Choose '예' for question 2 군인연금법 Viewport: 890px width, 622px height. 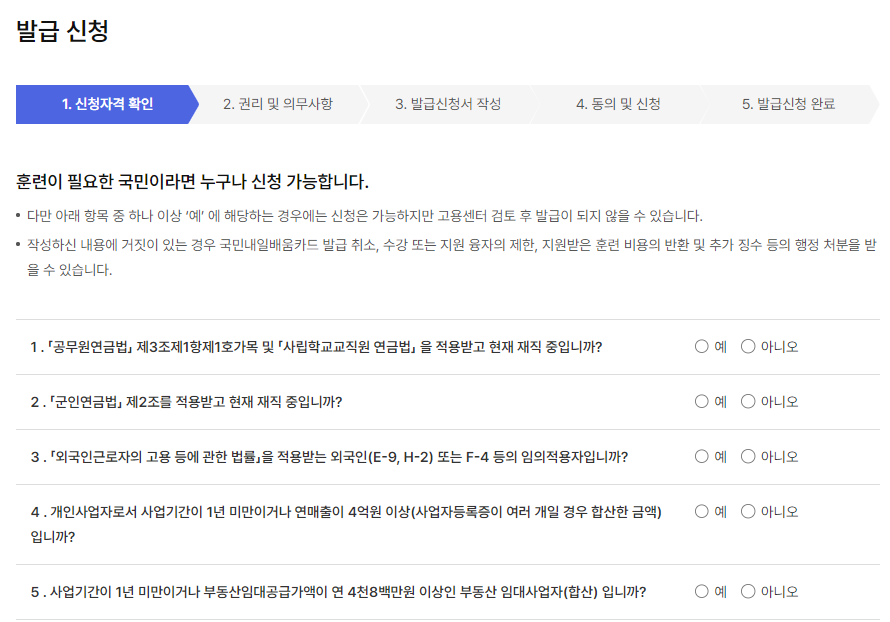tap(702, 401)
